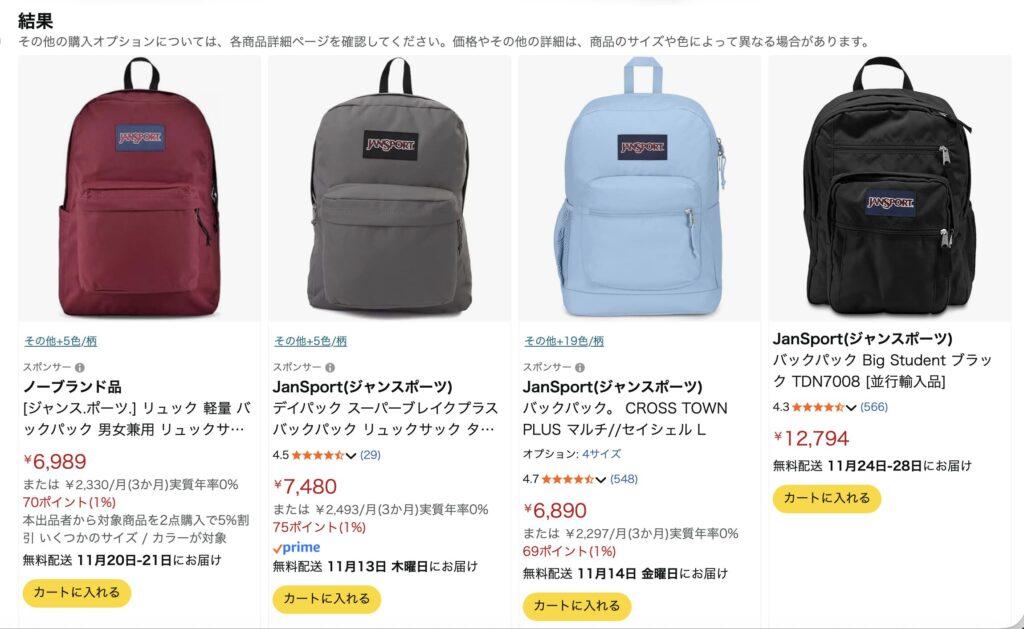Image resolution: width=1024 pixels, height=629 pixels.
Task: Open the 4サイズ size options link
Action: point(601,454)
